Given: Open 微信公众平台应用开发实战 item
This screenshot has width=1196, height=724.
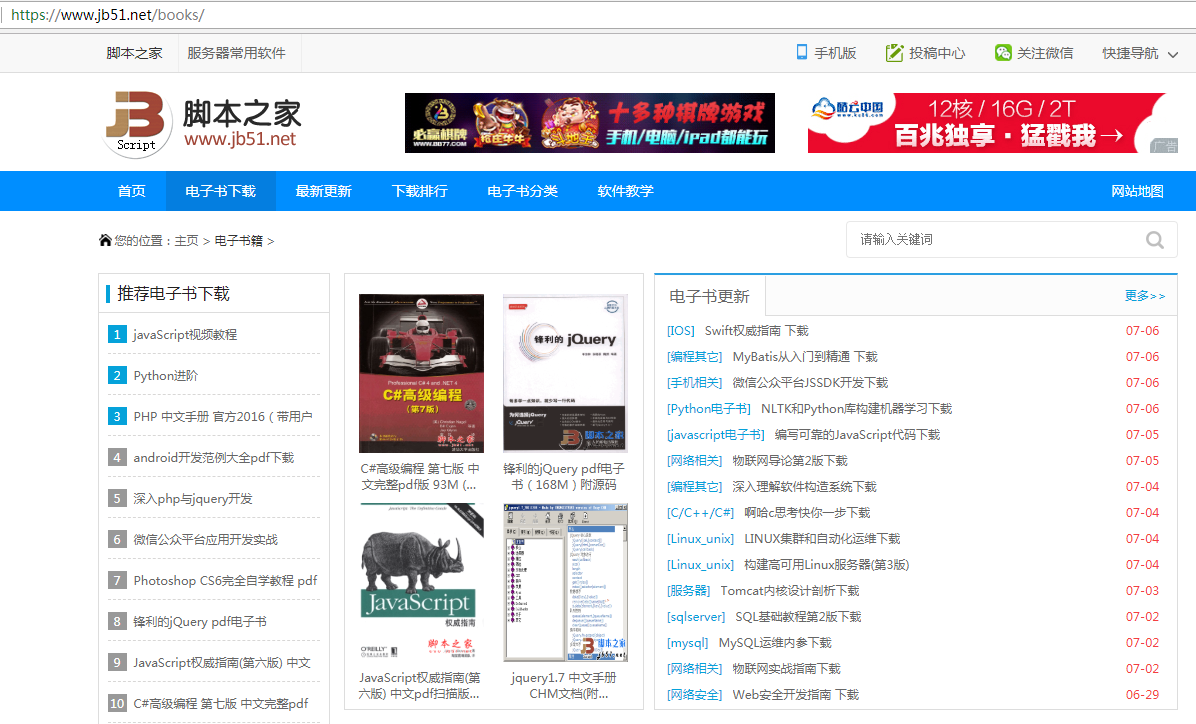Looking at the screenshot, I should point(205,539).
